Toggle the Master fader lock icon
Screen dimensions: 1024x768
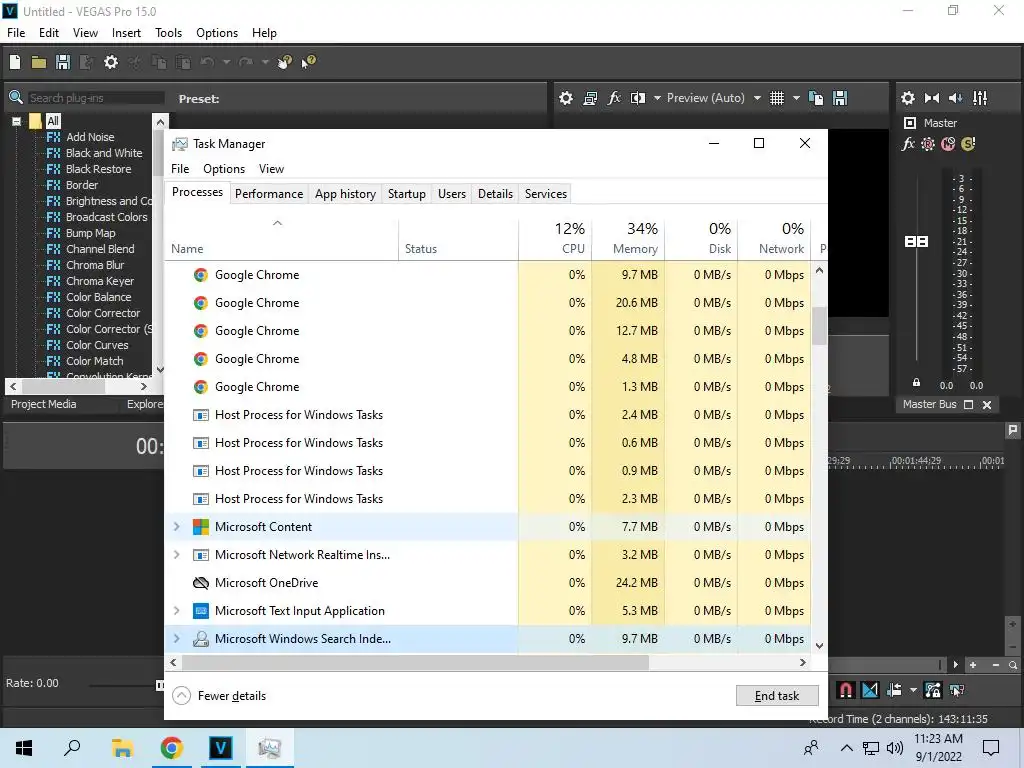click(916, 383)
